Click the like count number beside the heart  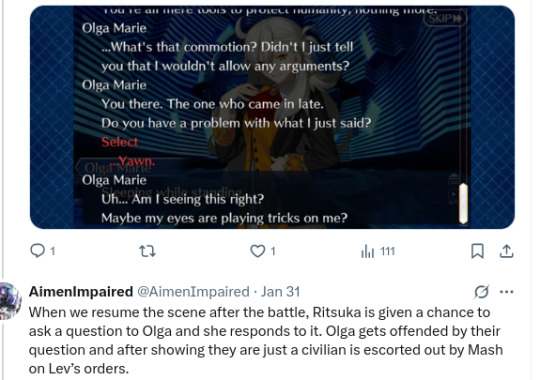point(273,251)
